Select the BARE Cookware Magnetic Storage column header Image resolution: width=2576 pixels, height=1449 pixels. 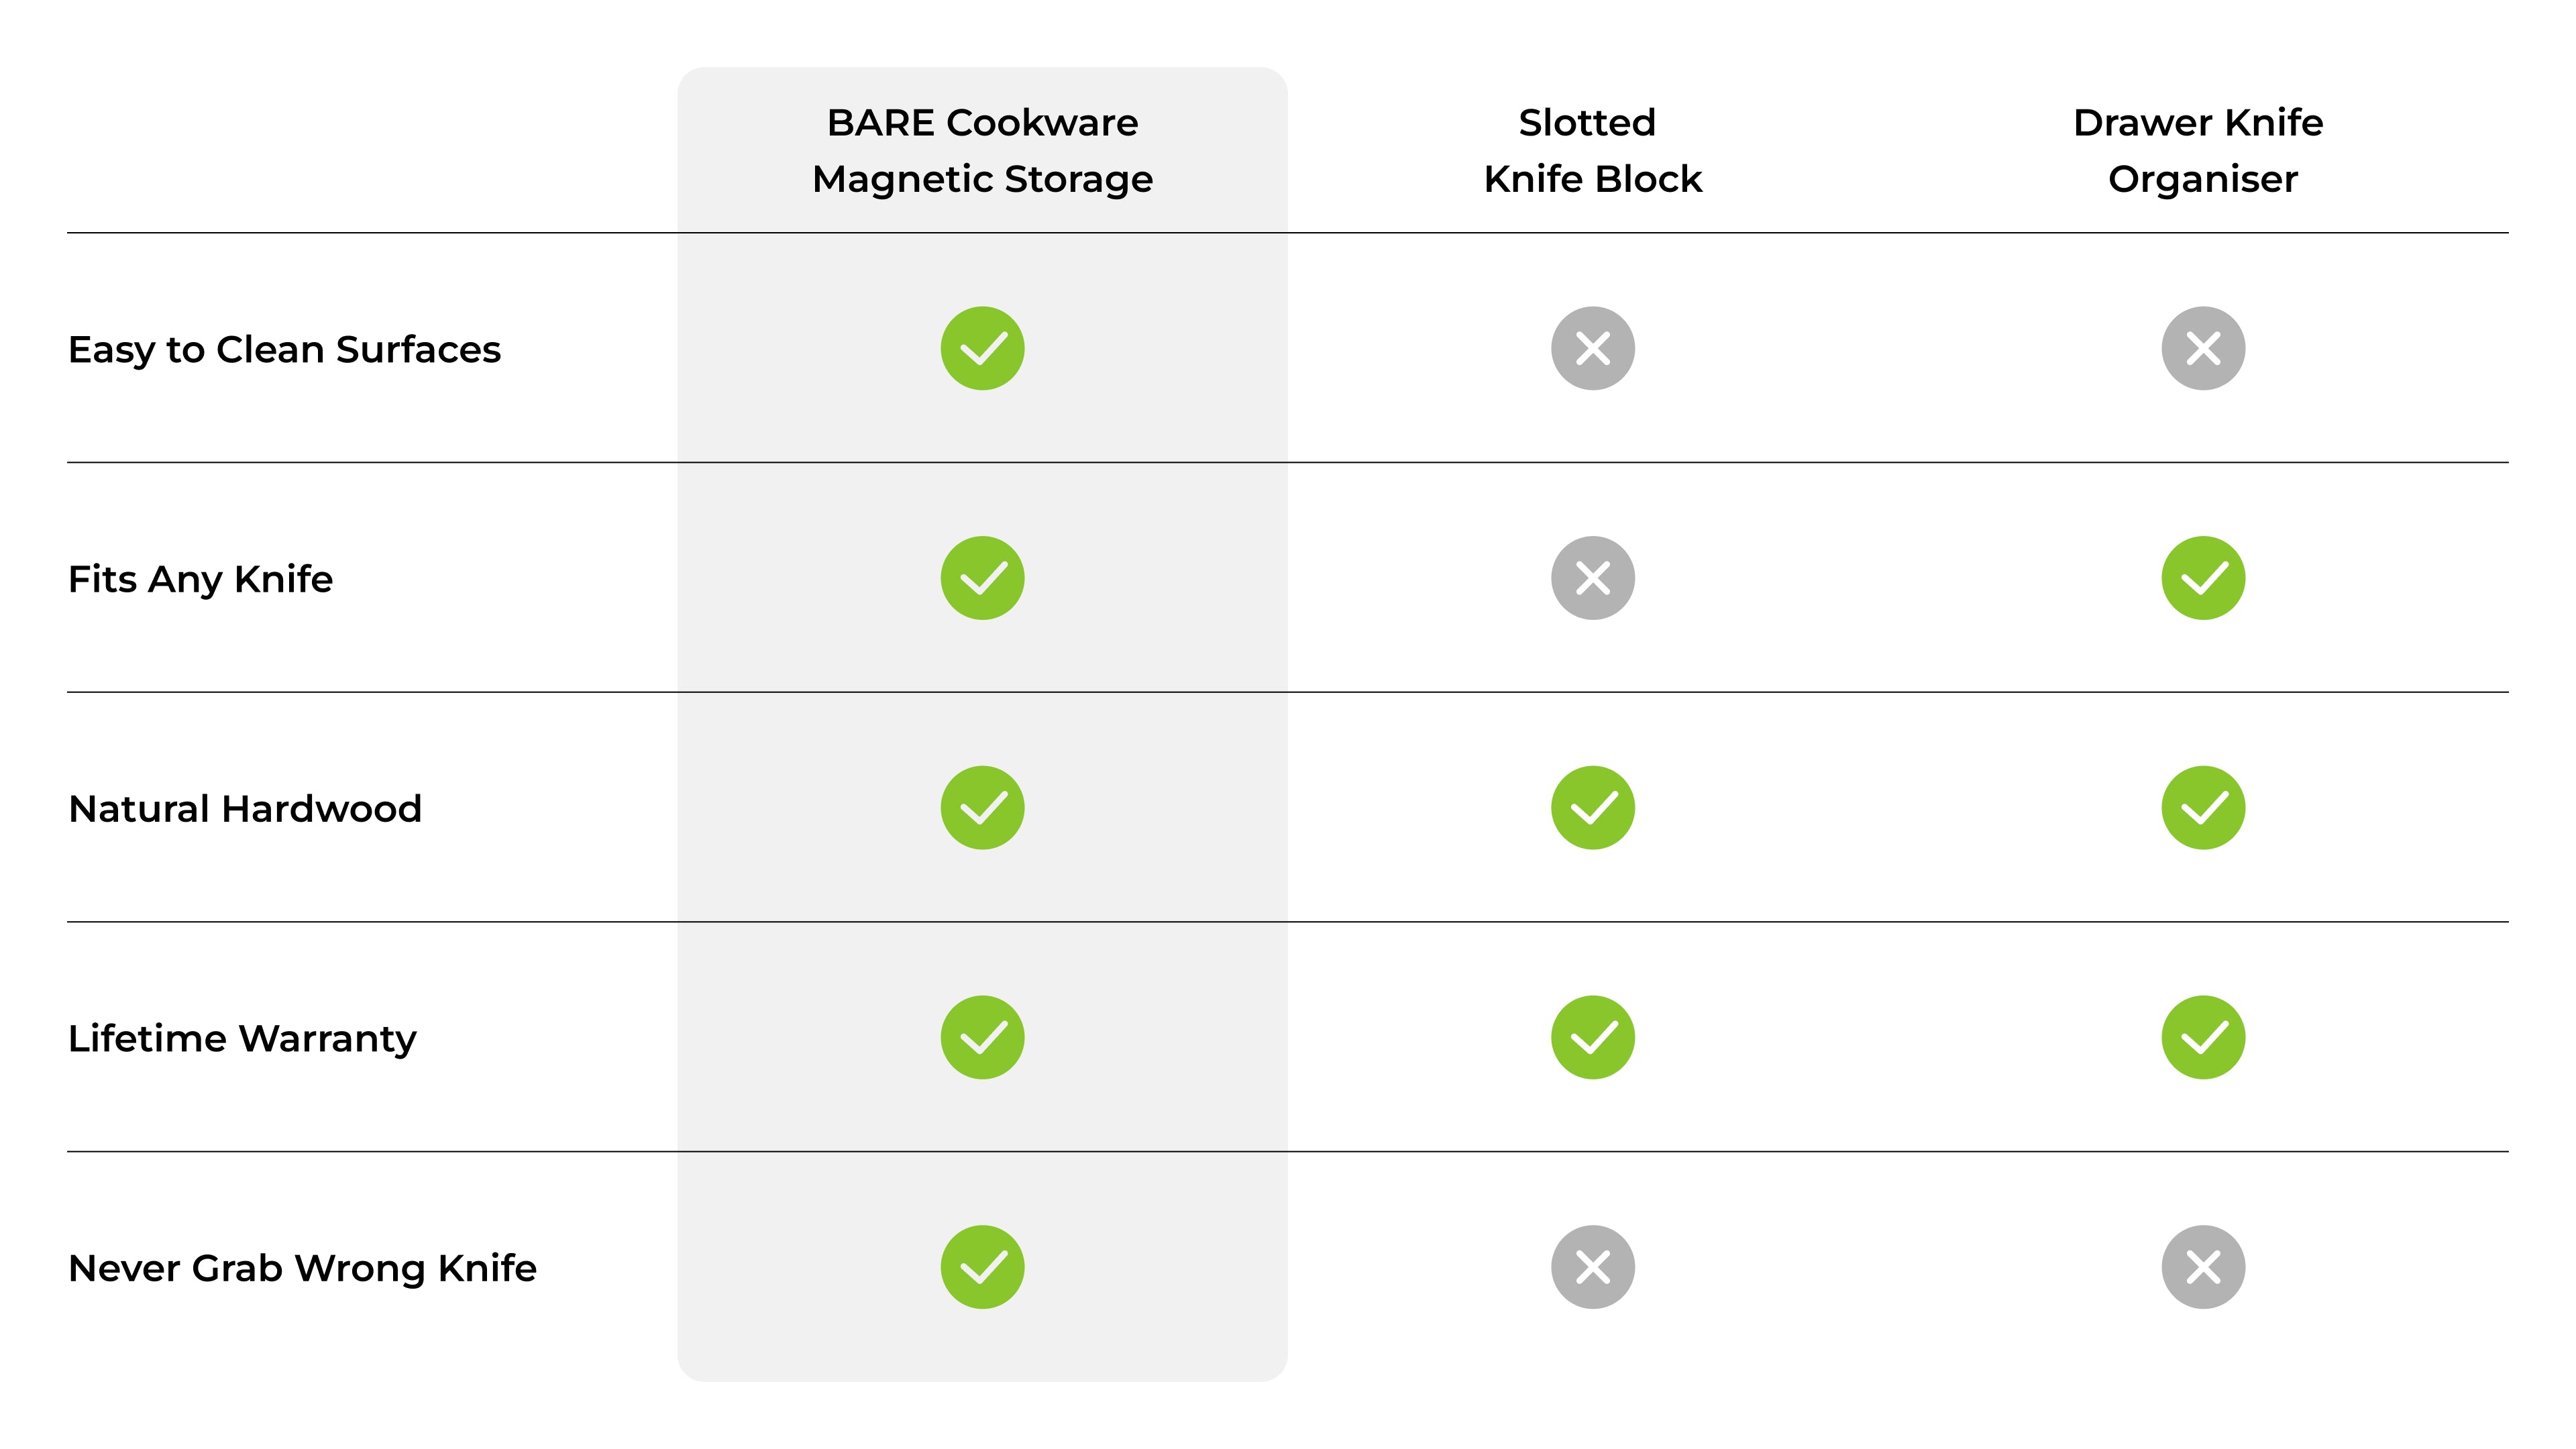(982, 151)
